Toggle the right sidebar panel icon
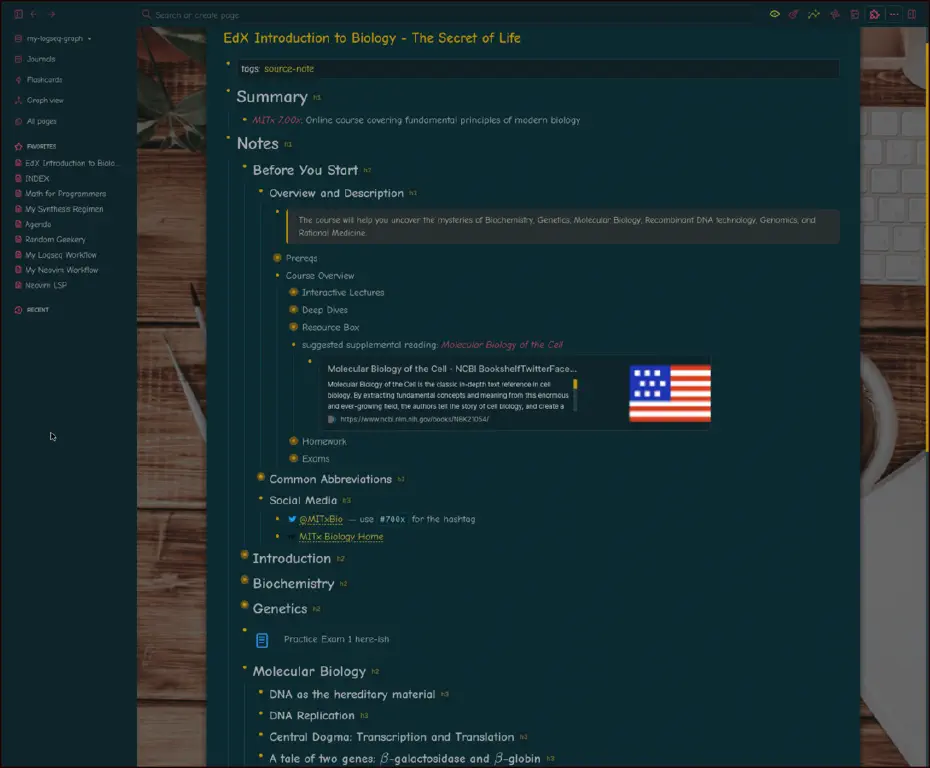 click(x=912, y=14)
